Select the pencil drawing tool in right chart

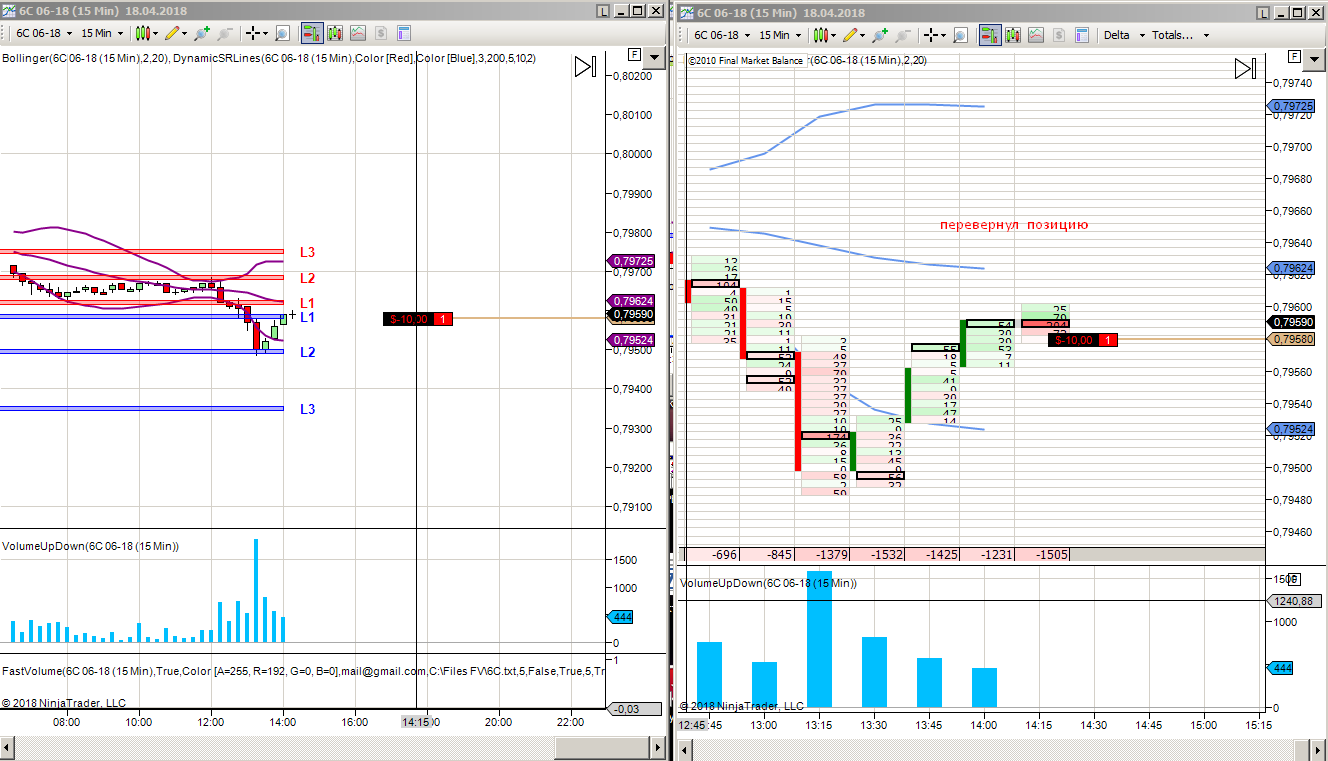point(850,35)
